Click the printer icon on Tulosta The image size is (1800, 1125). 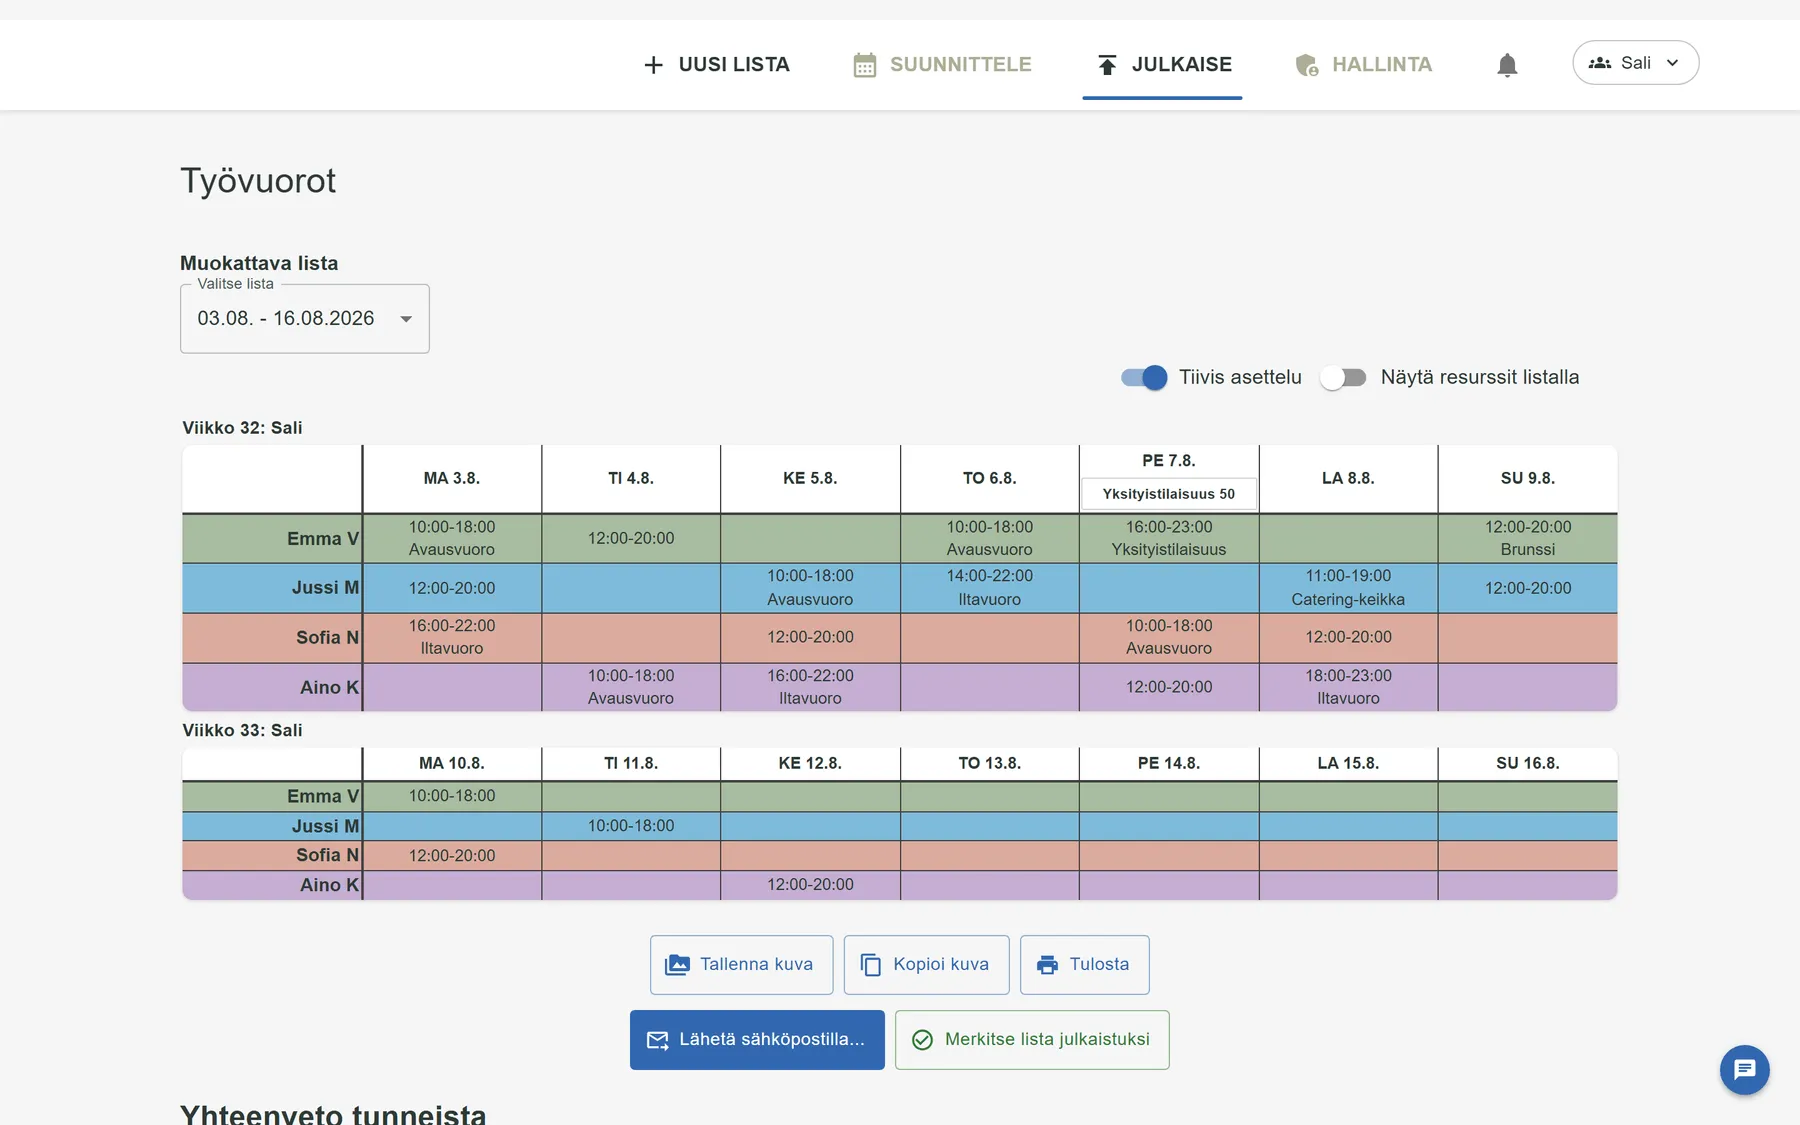pyautogui.click(x=1047, y=965)
